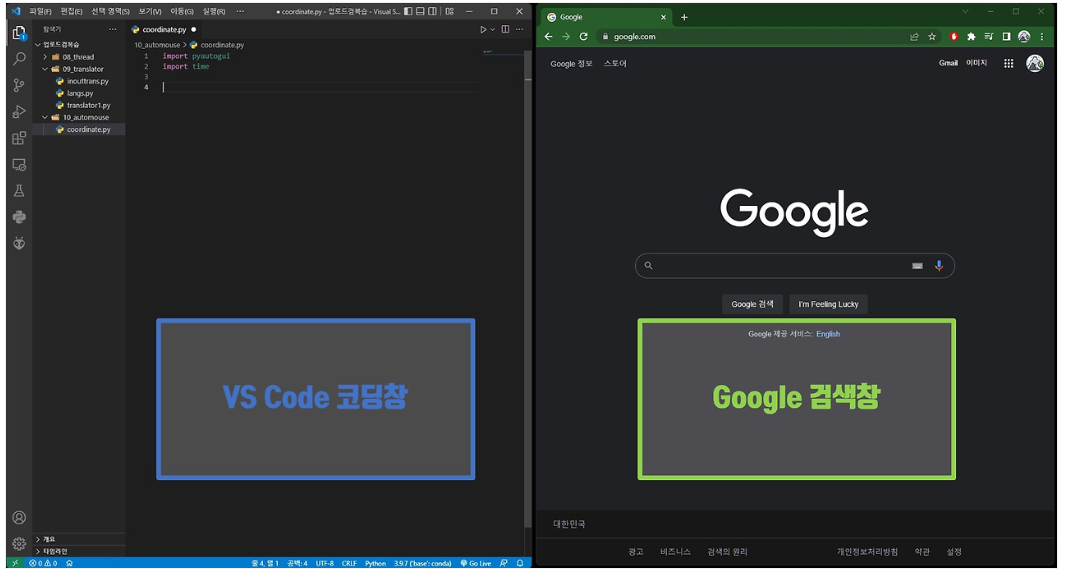Click the remote window indicator in status bar
The image size is (1067, 580).
click(15, 564)
